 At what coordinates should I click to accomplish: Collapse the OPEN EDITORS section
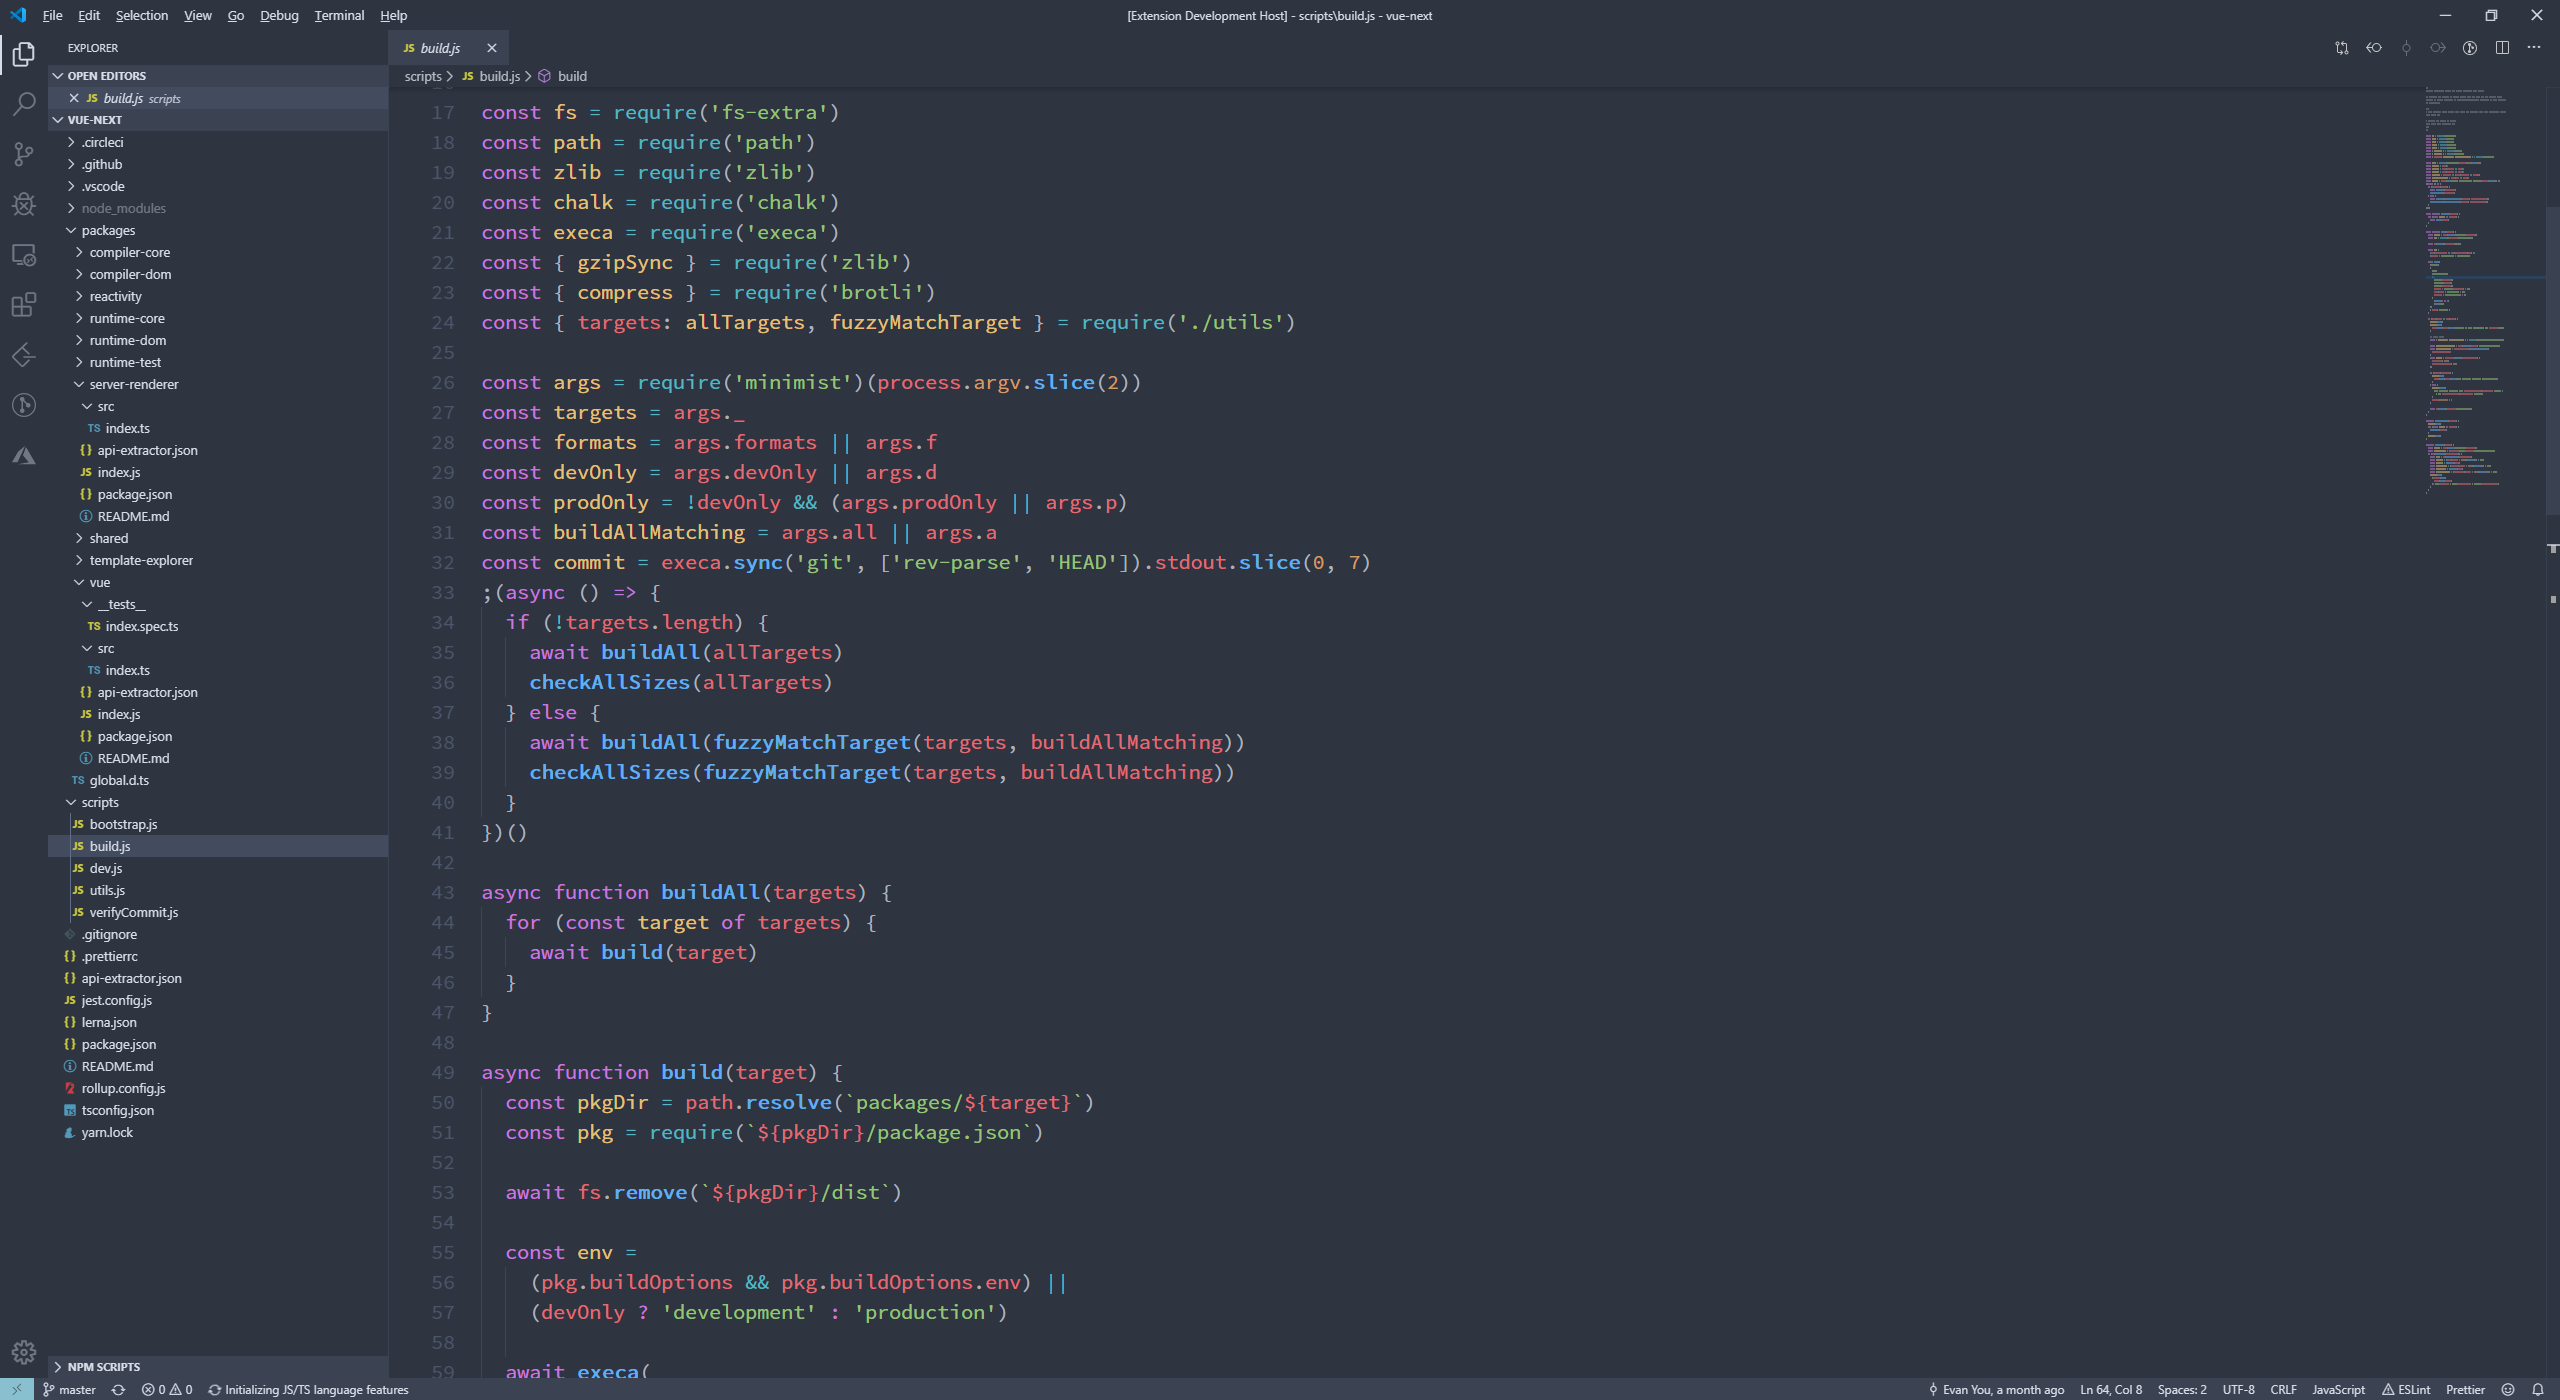pyautogui.click(x=106, y=76)
